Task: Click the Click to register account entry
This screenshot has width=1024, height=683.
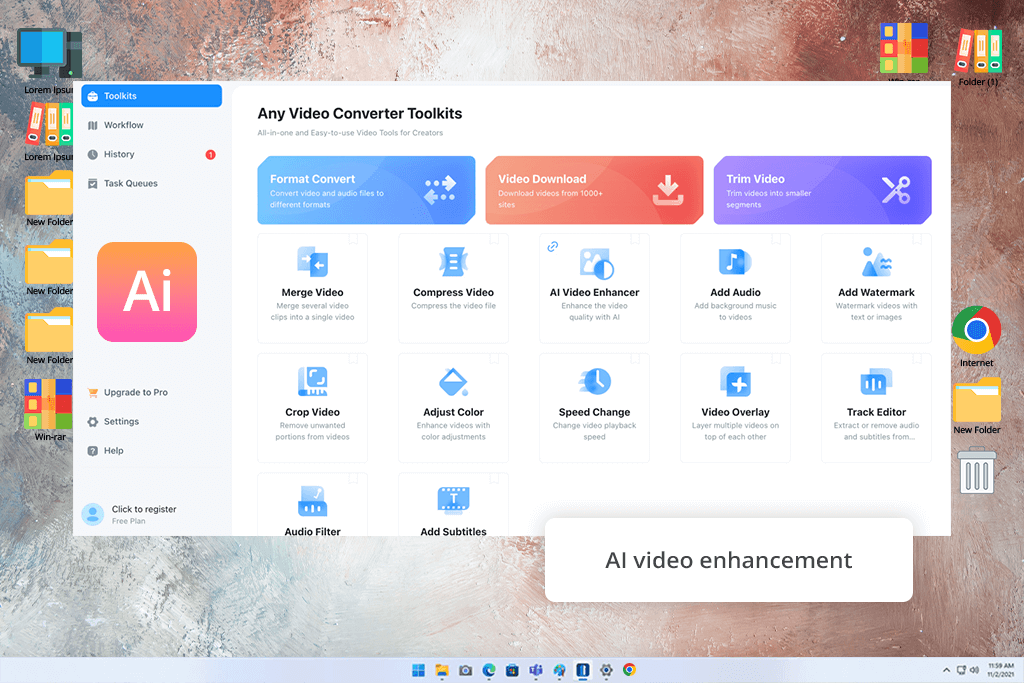Action: (129, 514)
